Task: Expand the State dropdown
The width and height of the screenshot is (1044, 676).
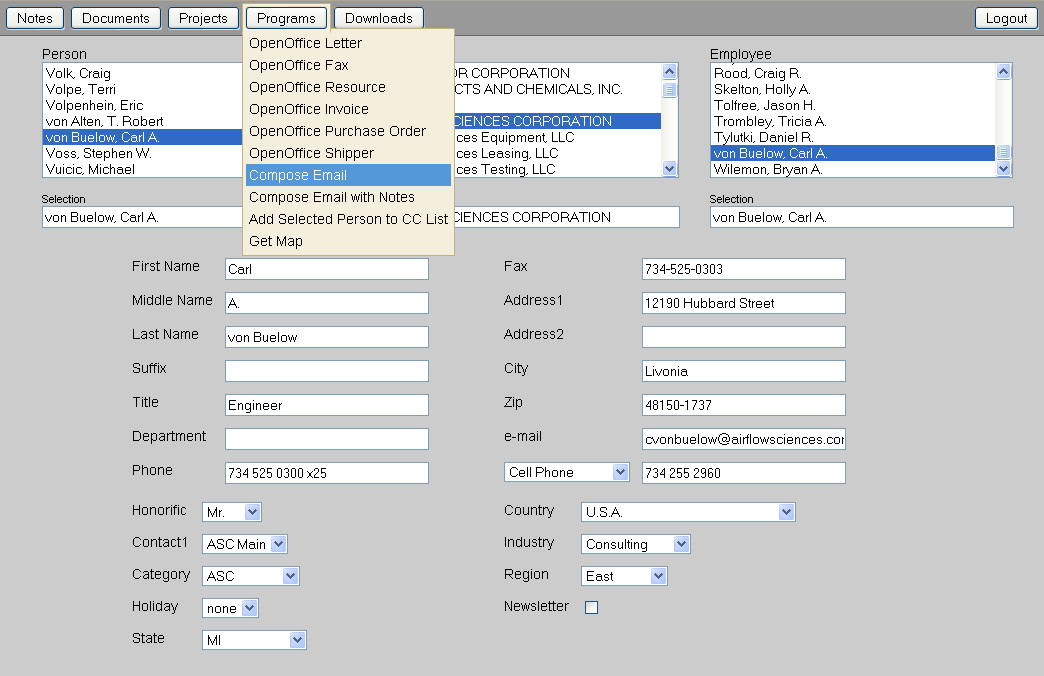Action: pyautogui.click(x=254, y=640)
